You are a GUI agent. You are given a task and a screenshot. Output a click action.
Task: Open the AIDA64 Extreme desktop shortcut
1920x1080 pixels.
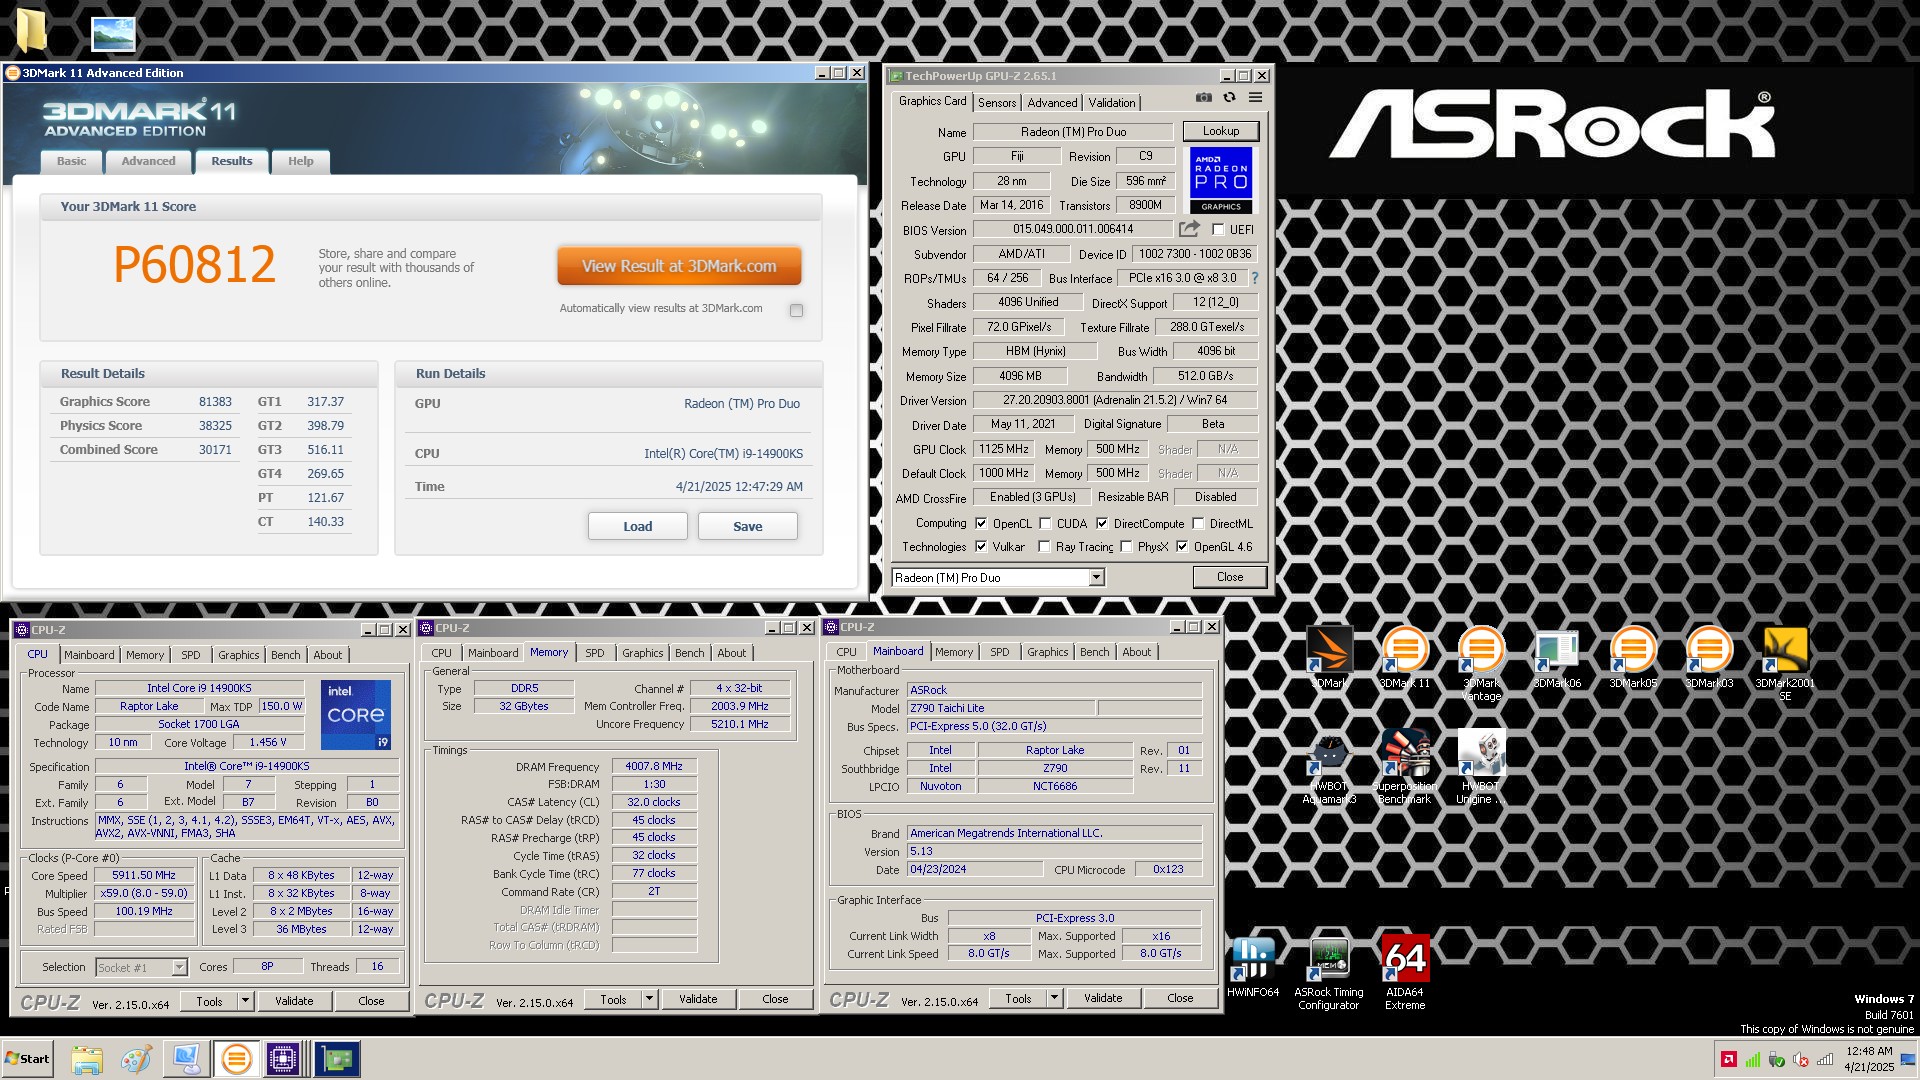1404,972
